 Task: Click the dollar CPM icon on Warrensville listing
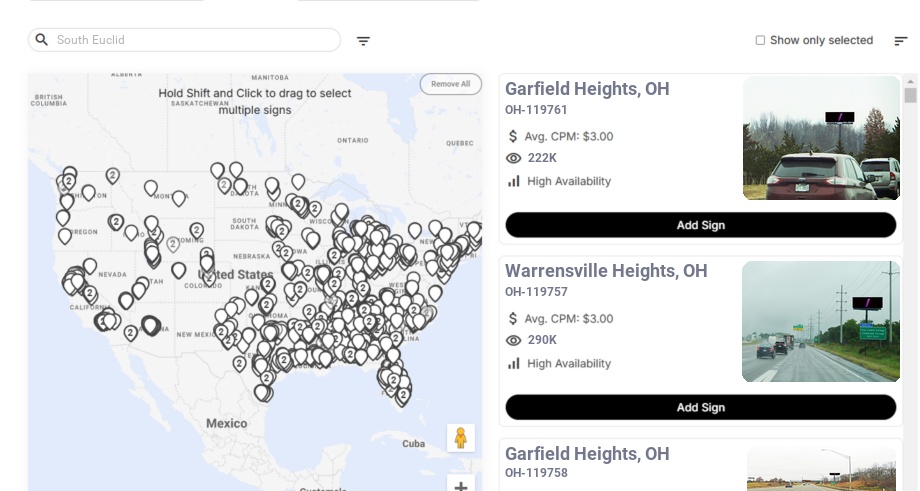tap(514, 319)
